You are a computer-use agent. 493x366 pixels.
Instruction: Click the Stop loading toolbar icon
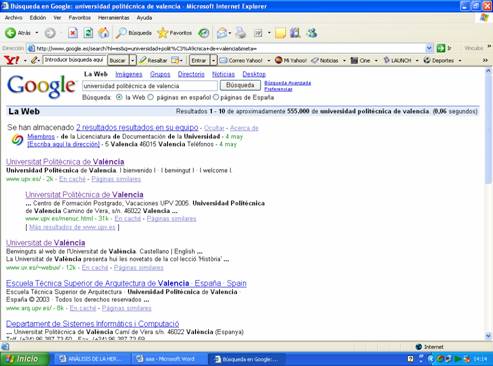73,33
